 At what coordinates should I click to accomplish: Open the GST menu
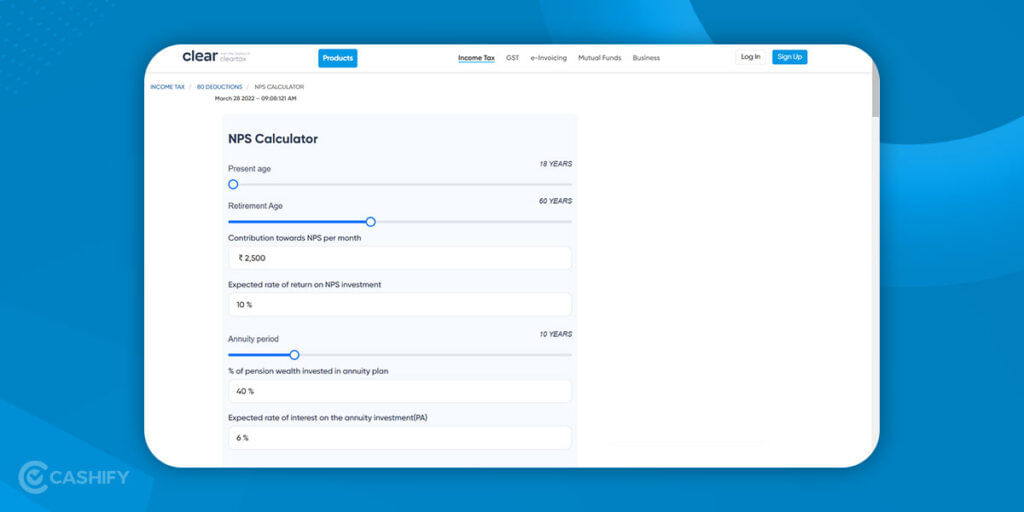(513, 58)
